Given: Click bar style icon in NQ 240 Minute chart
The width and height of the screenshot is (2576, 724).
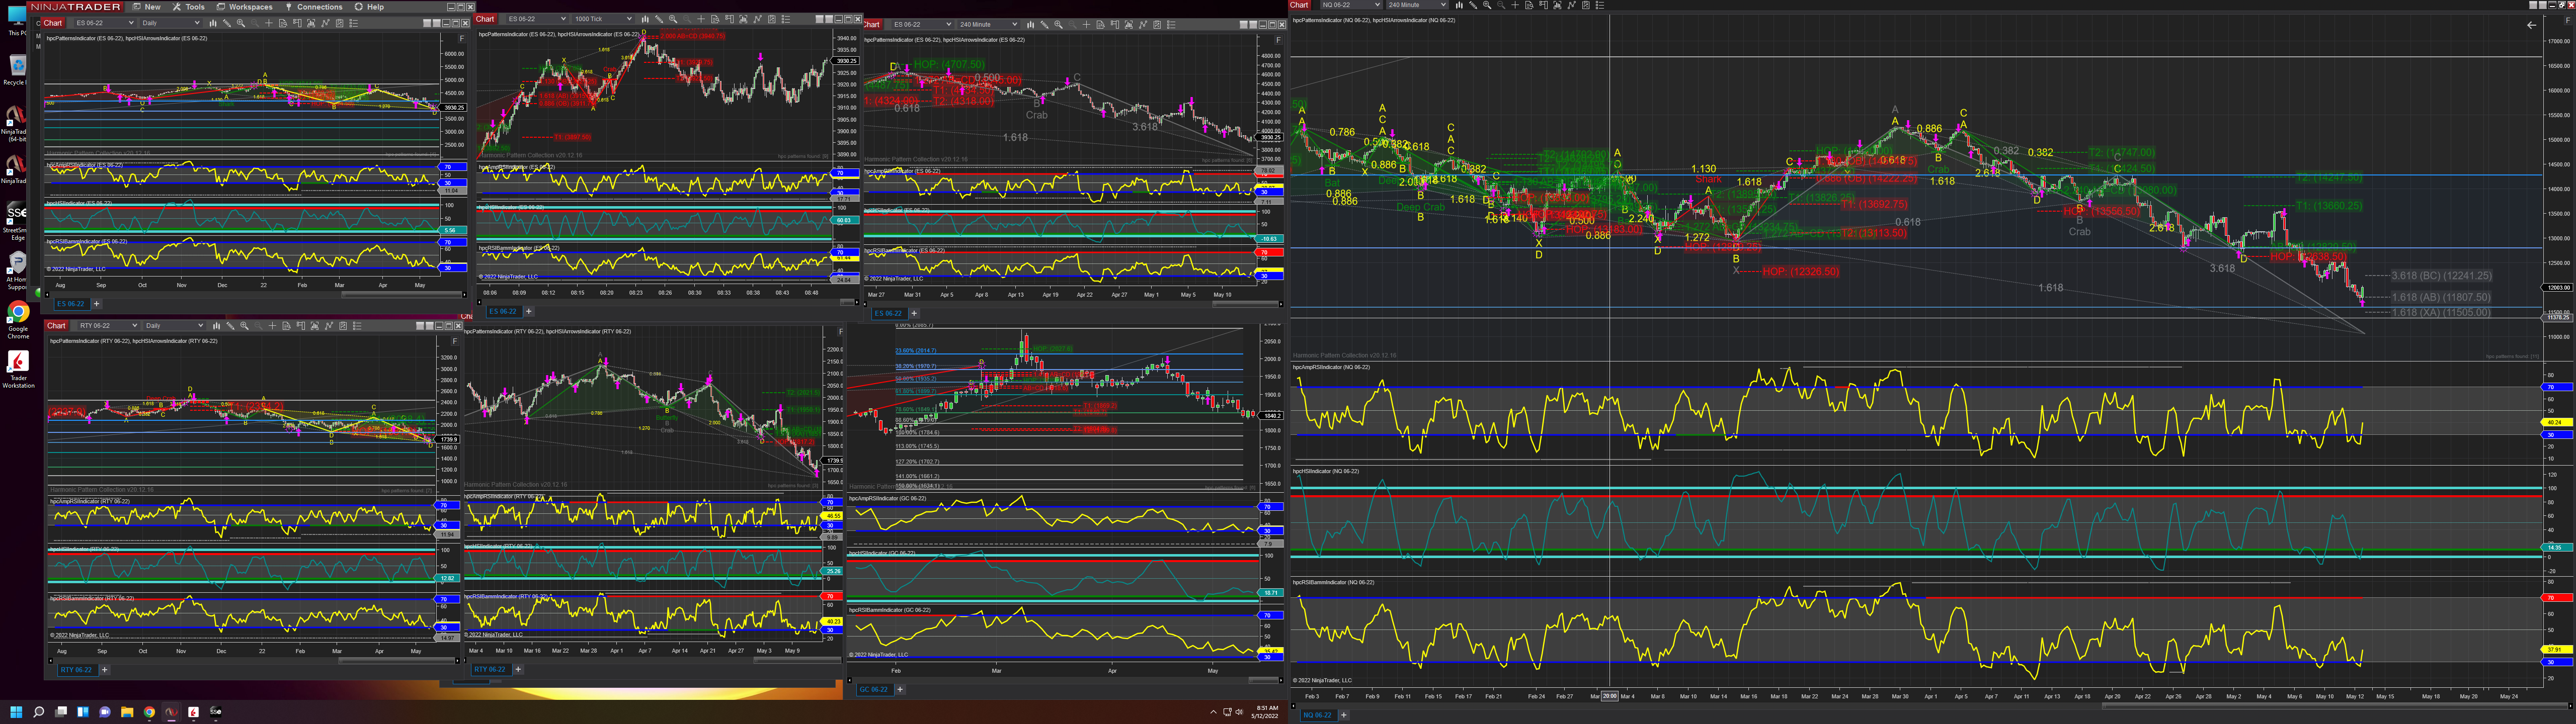Looking at the screenshot, I should pos(1459,5).
